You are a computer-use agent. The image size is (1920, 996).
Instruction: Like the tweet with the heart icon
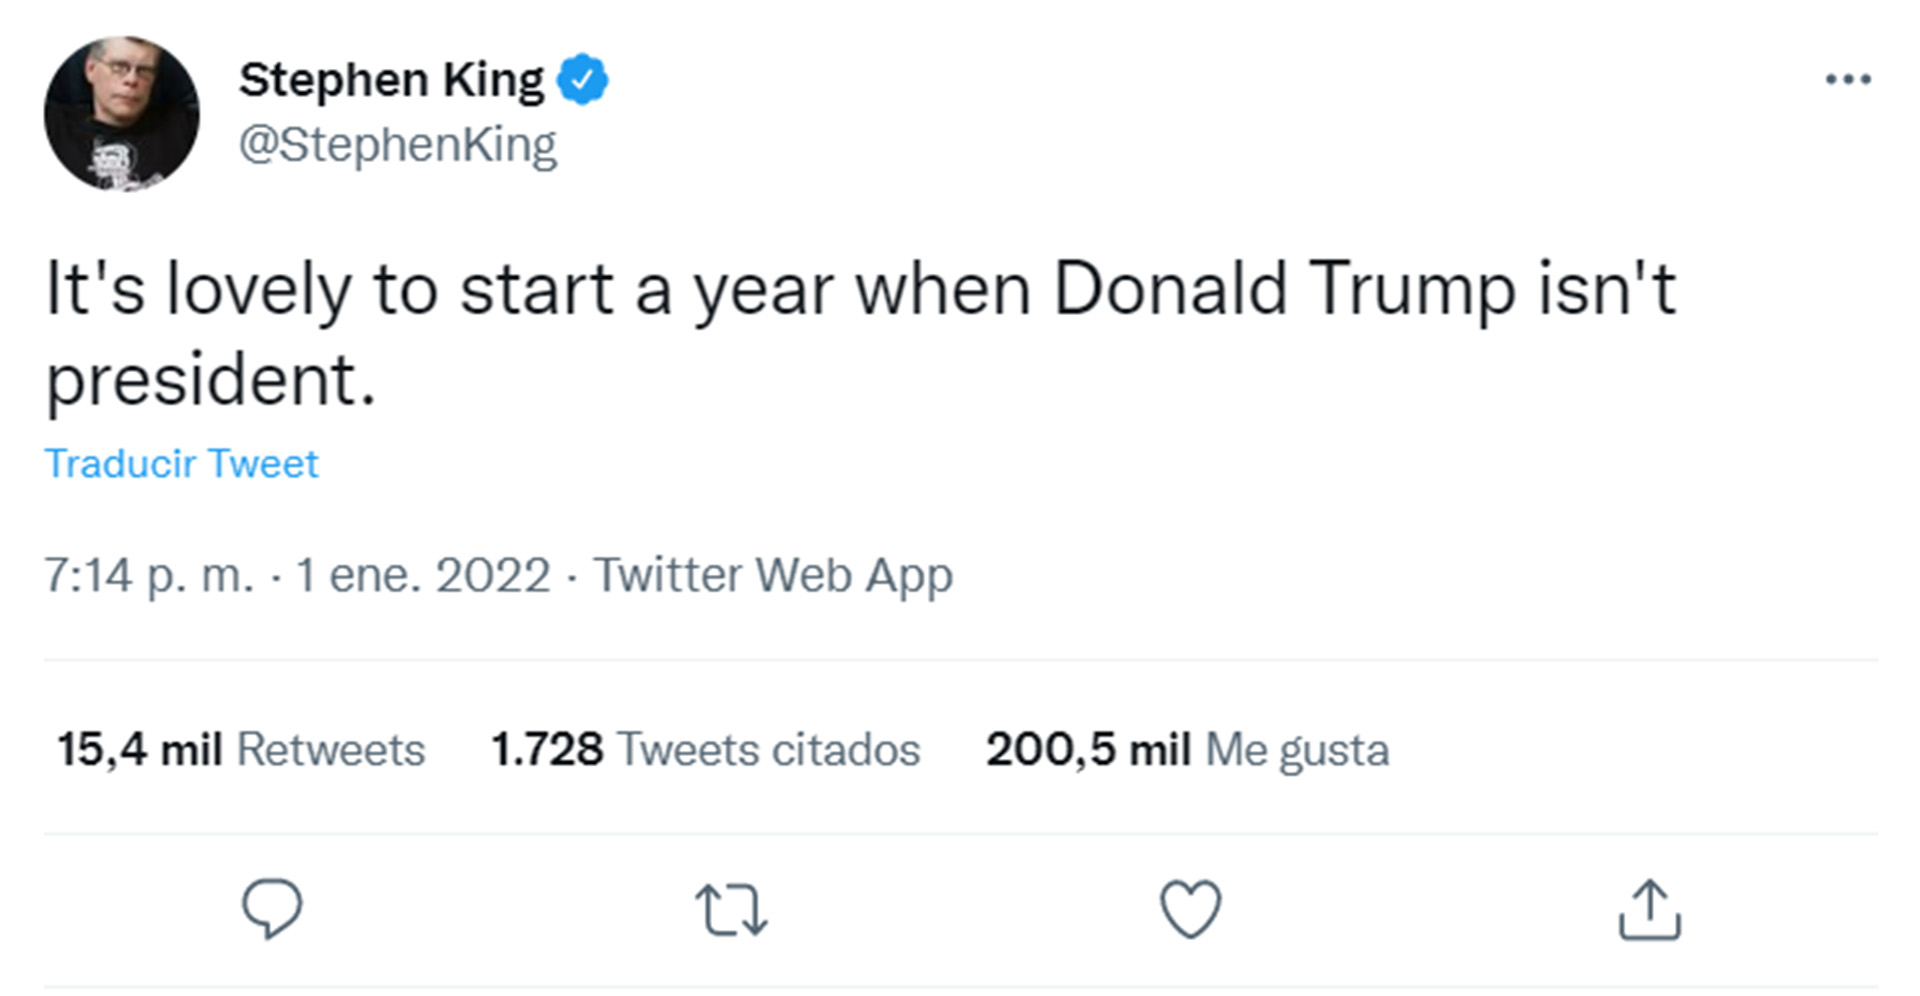[x=1190, y=908]
